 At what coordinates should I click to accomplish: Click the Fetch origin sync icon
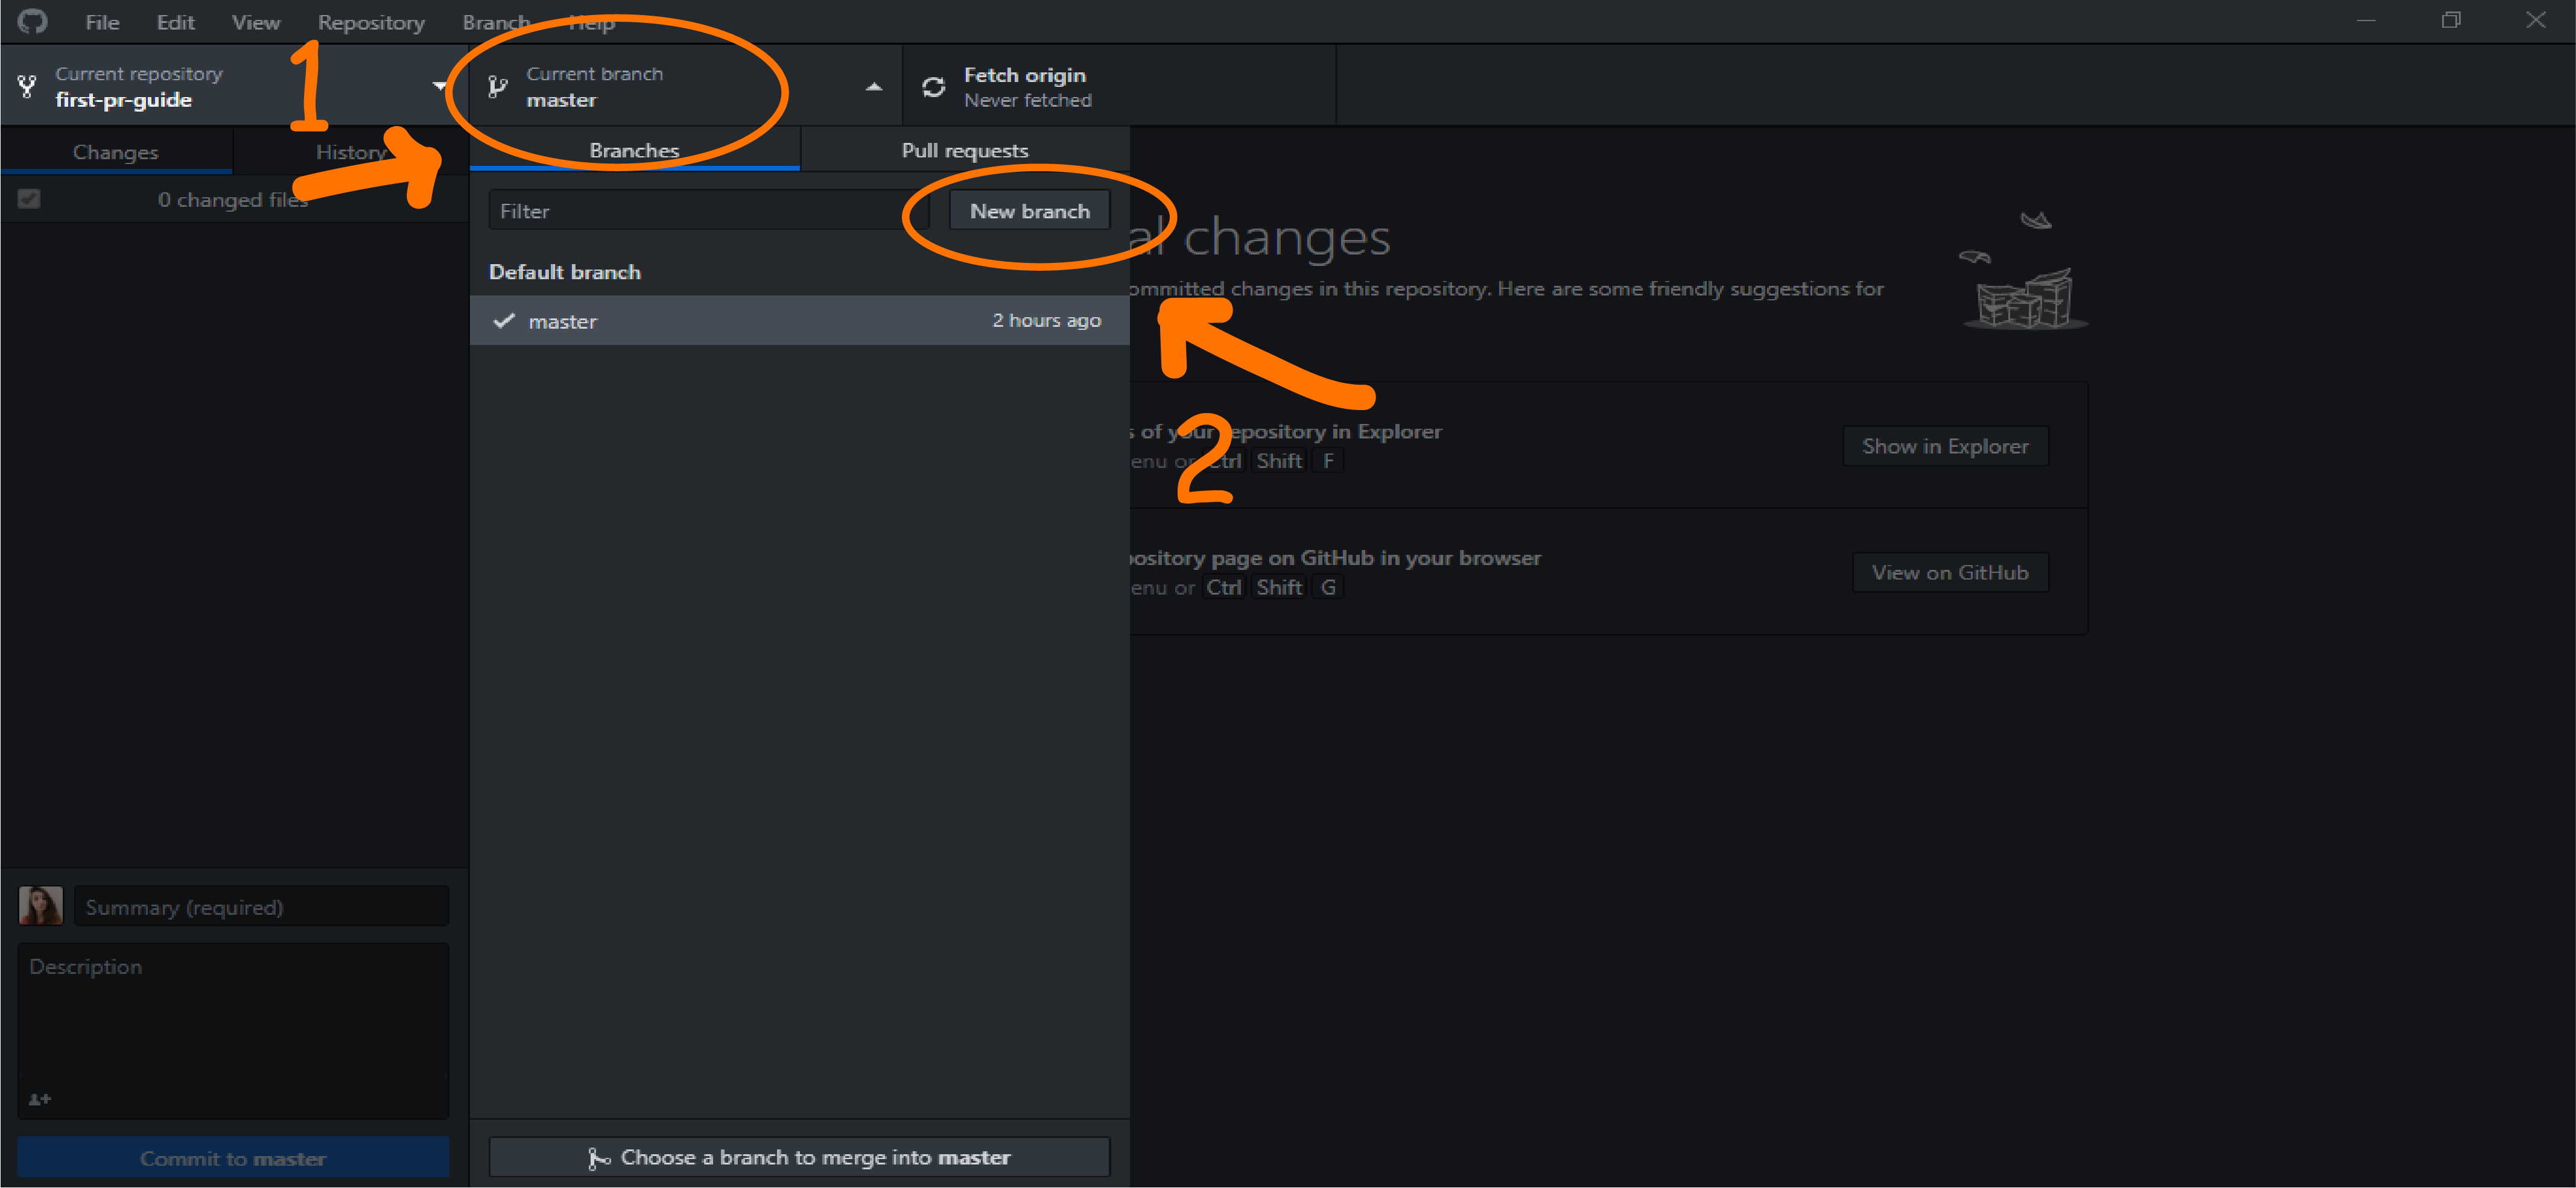click(933, 87)
